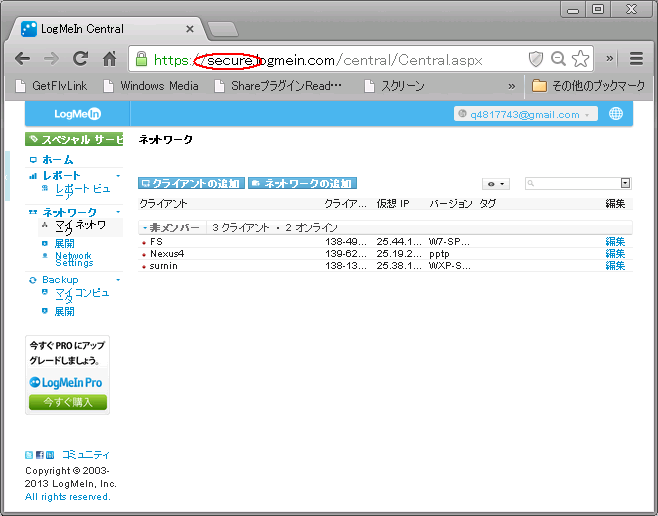This screenshot has width=658, height=516.
Task: Select マイ ネットワーク in the sidebar
Action: click(x=81, y=227)
